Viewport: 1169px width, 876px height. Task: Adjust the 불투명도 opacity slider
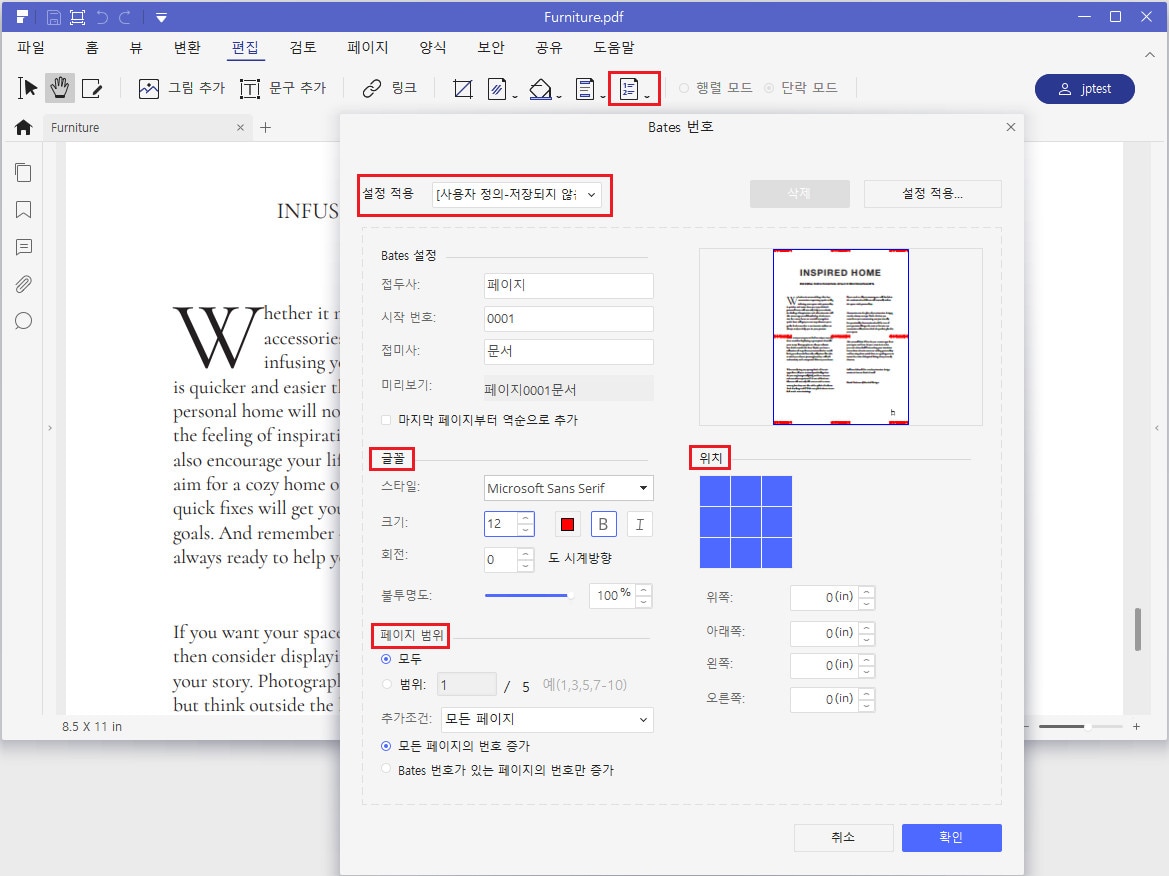click(529, 596)
